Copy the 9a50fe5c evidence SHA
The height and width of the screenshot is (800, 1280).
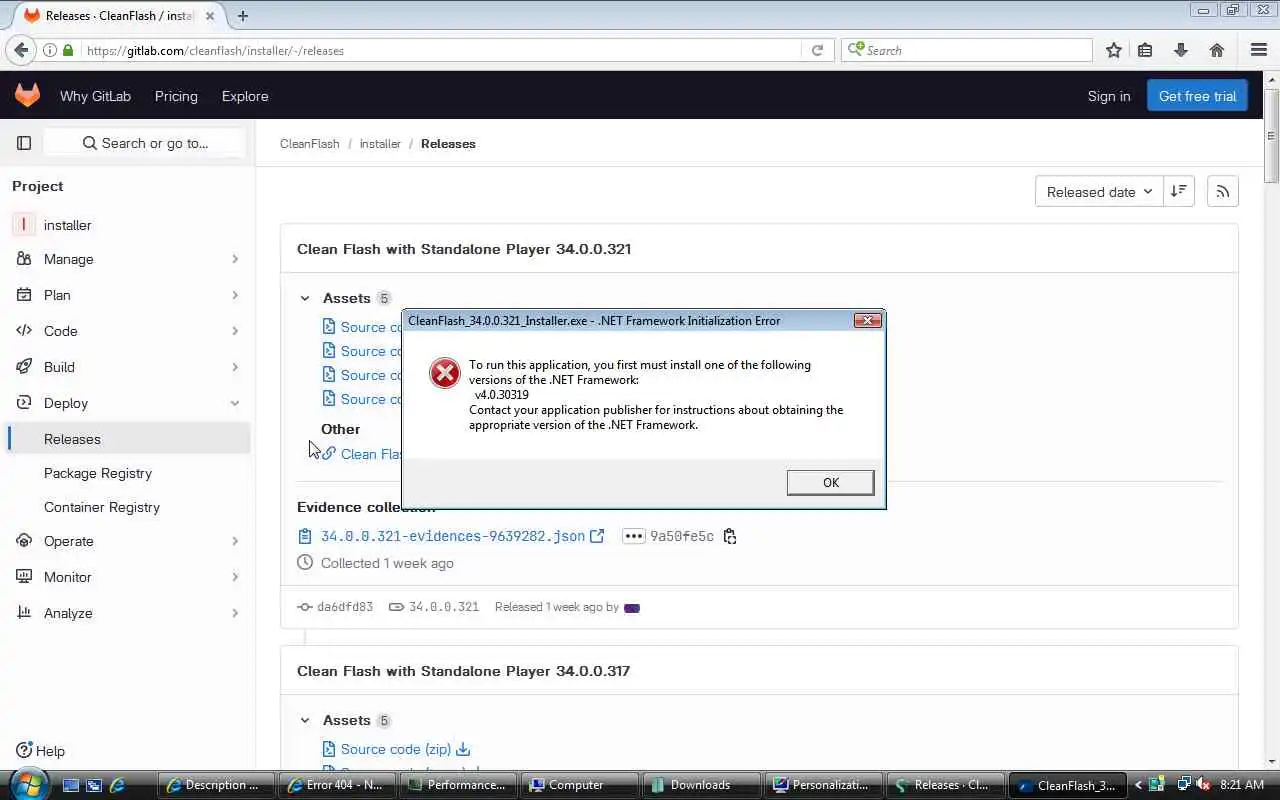coord(730,536)
